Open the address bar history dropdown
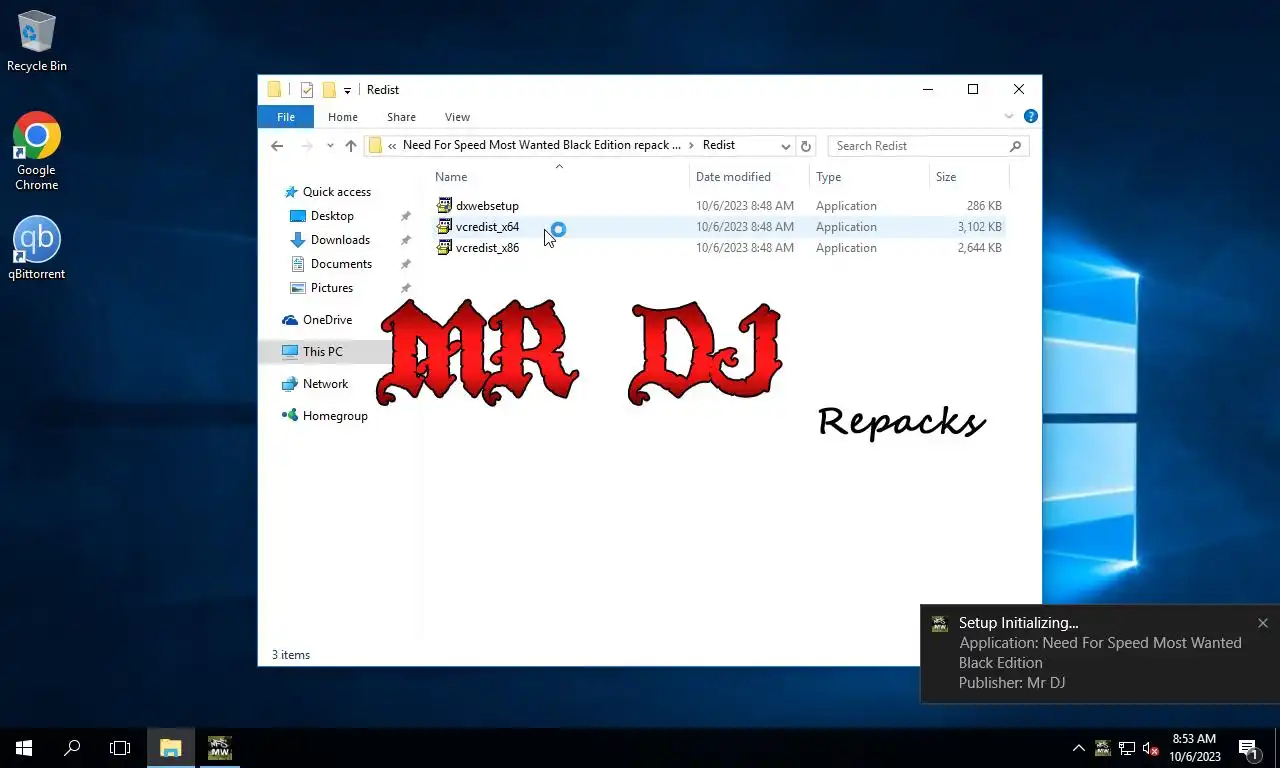 [x=785, y=146]
